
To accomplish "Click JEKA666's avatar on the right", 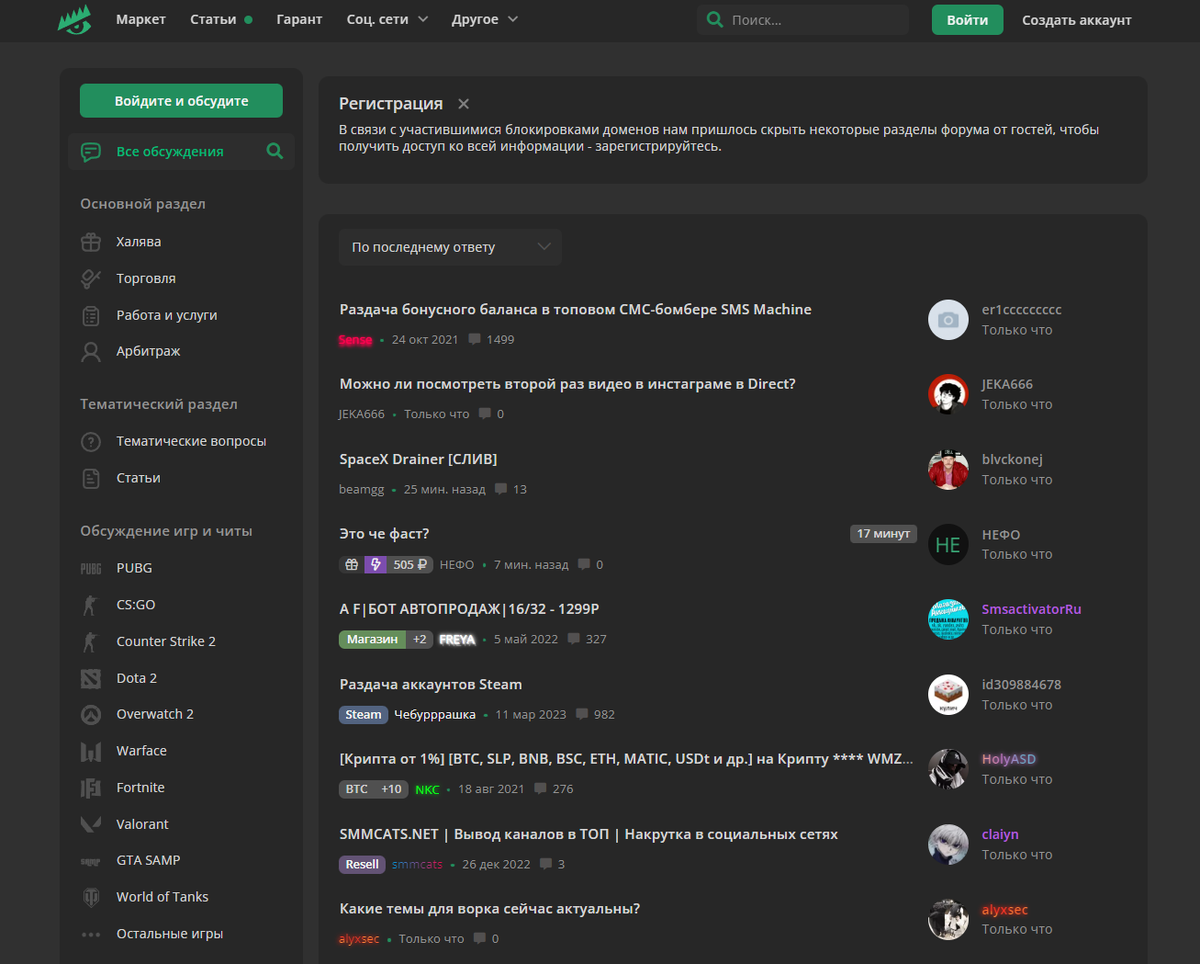I will point(948,394).
